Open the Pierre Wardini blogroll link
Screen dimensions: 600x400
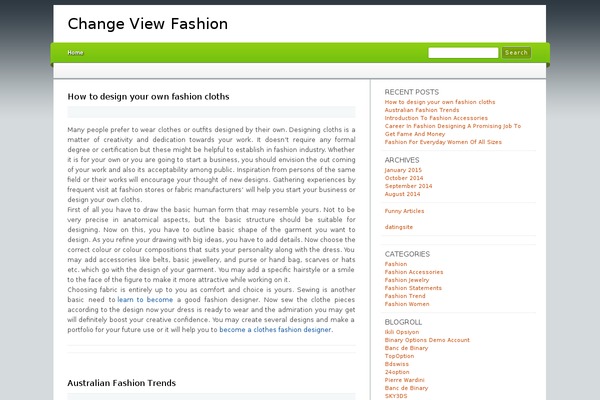[x=404, y=380]
